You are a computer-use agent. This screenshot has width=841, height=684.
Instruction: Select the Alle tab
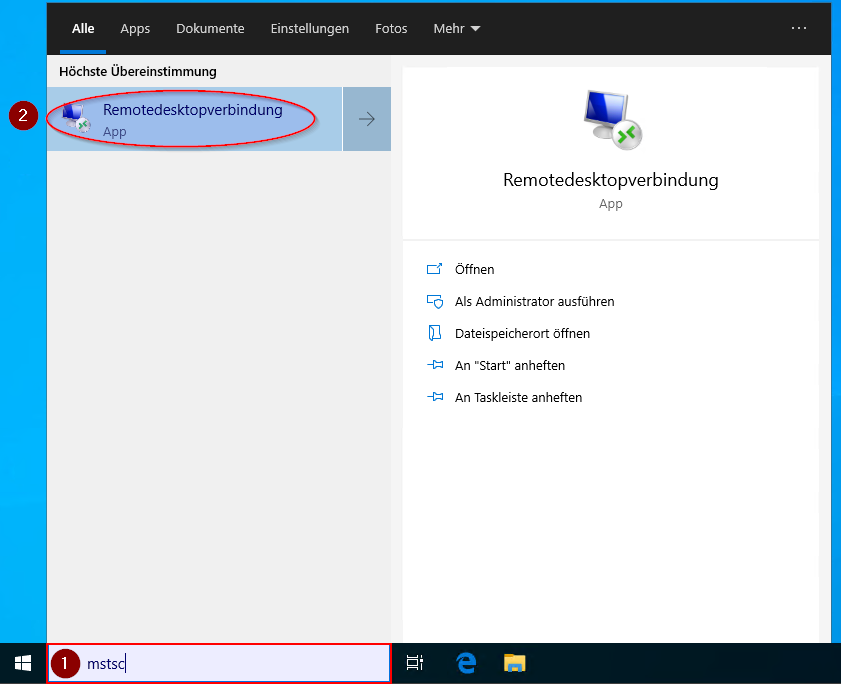[x=83, y=29]
